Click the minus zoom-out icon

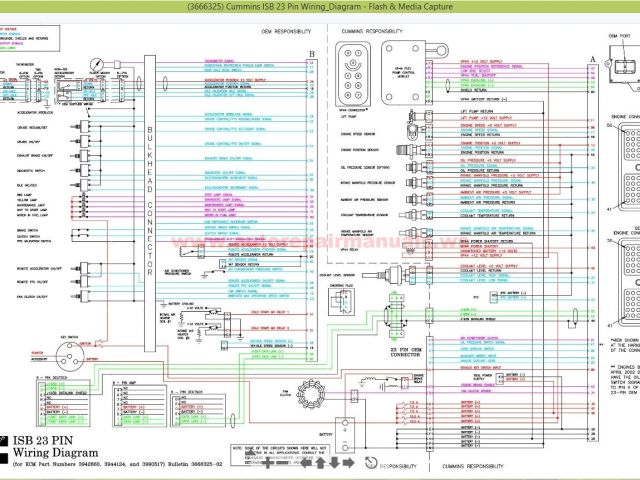click(284, 463)
